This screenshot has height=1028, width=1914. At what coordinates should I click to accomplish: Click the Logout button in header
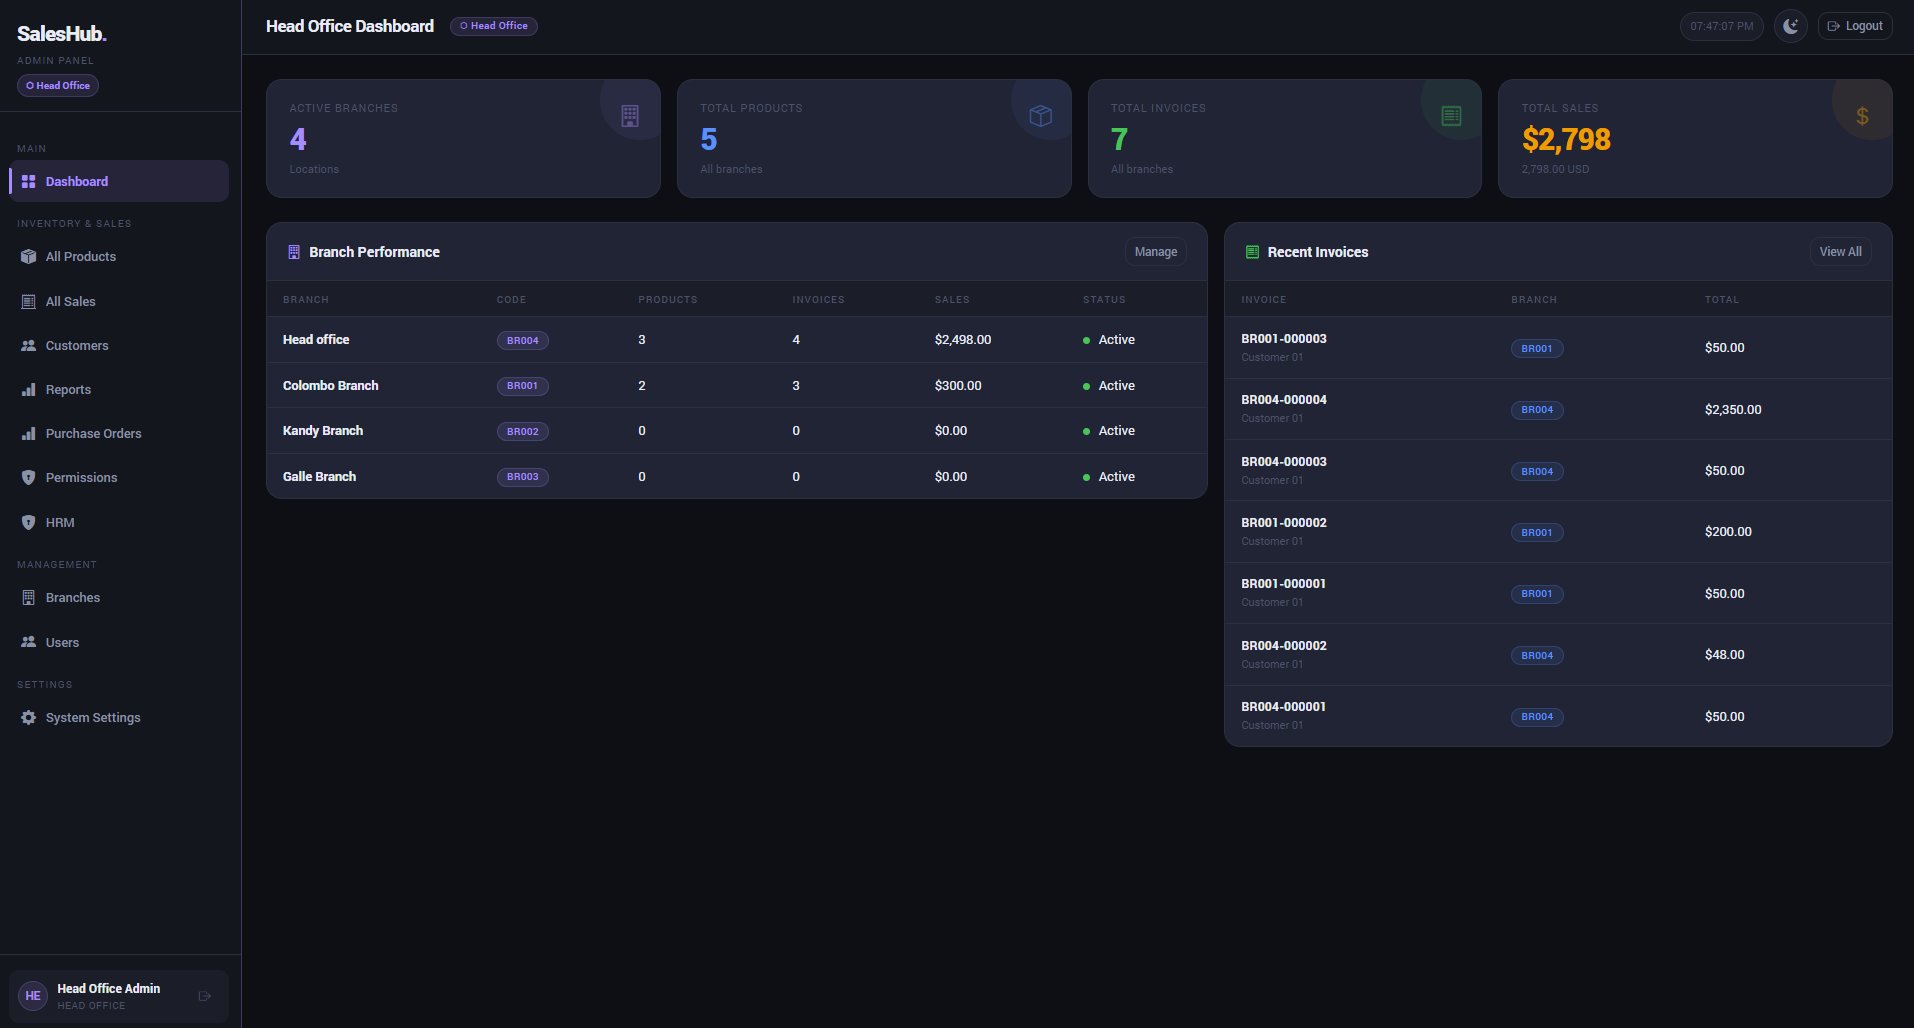[1855, 26]
